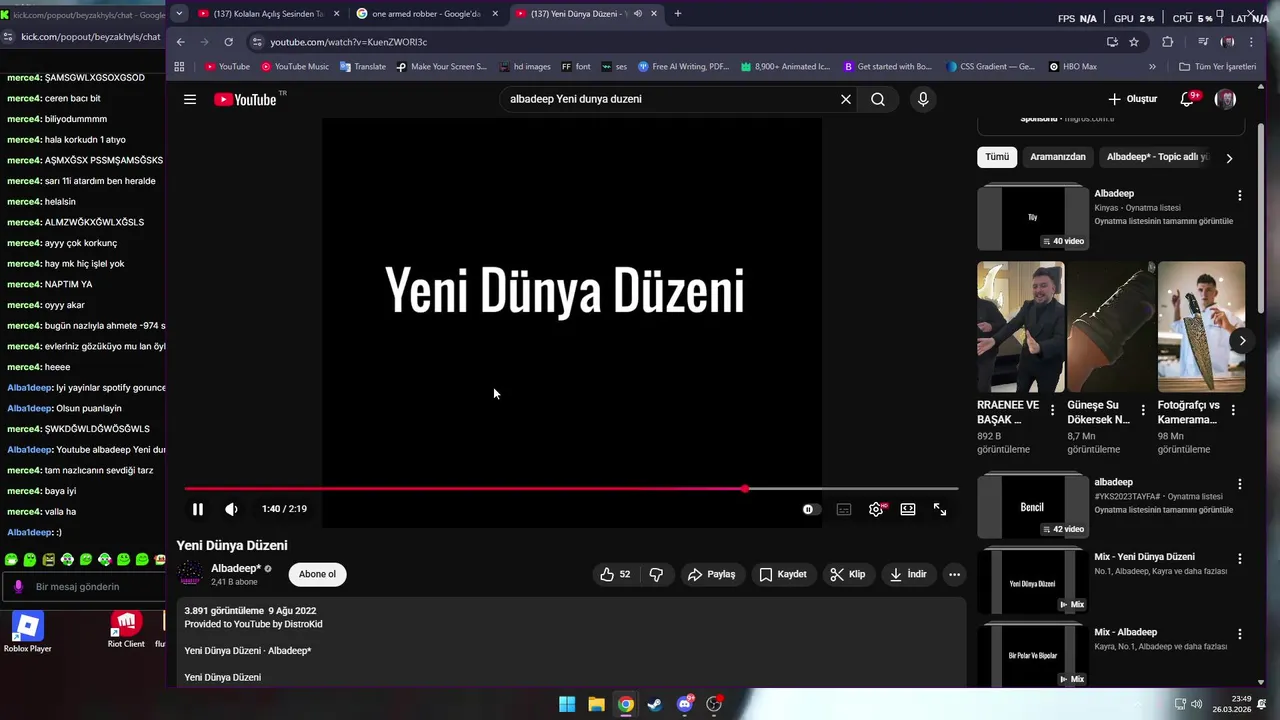Dislike the video

(x=657, y=574)
